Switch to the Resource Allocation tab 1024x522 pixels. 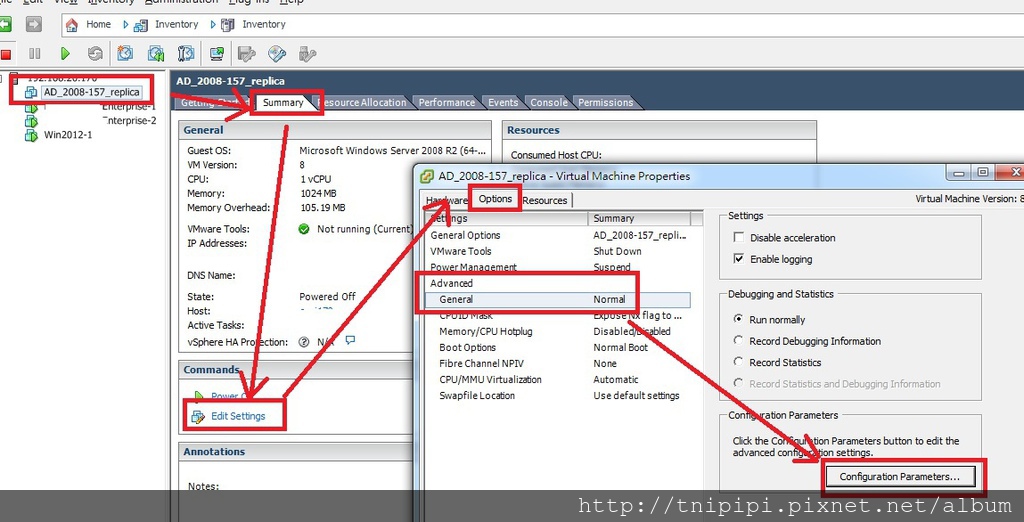pos(361,103)
